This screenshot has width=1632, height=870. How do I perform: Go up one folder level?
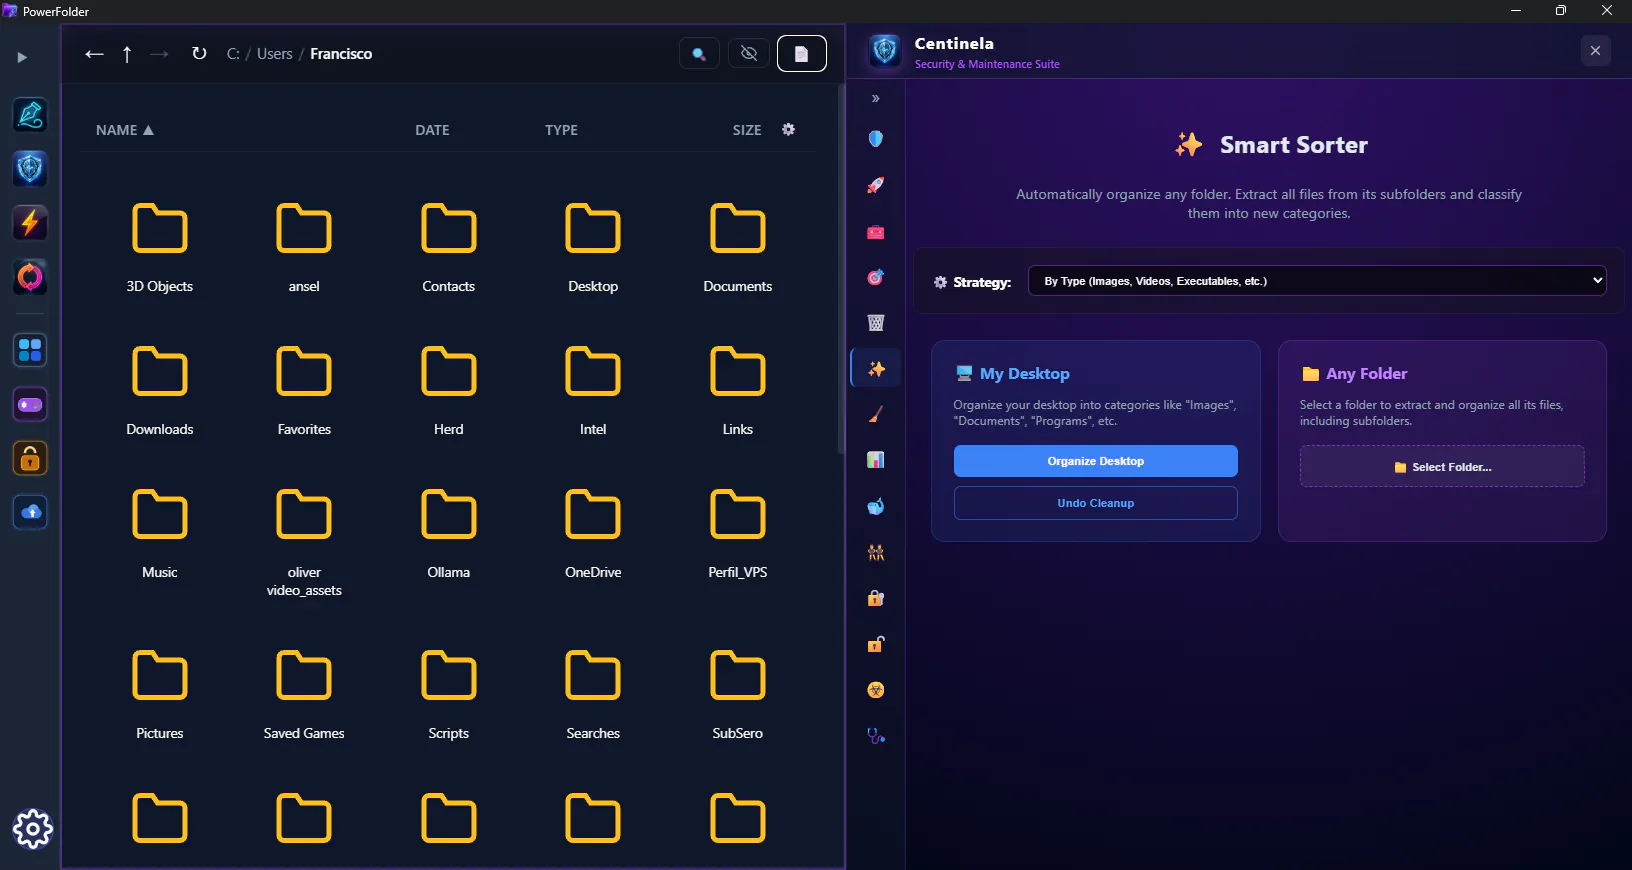coord(127,54)
